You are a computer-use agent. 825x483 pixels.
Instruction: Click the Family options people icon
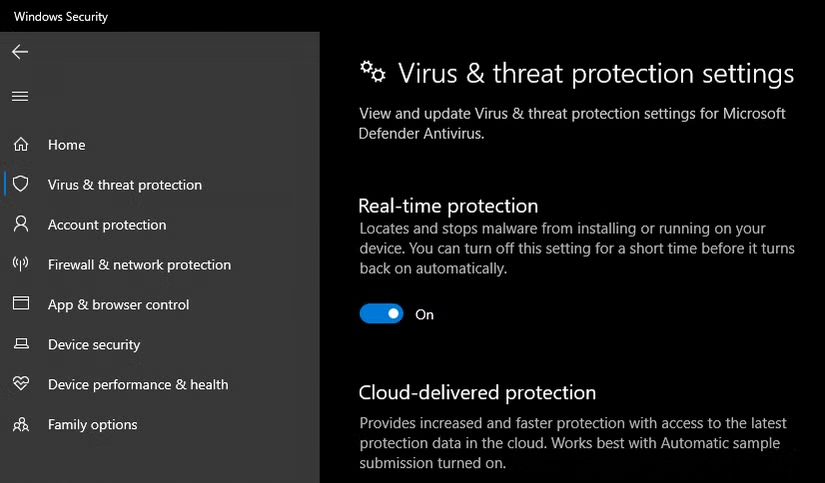click(20, 425)
